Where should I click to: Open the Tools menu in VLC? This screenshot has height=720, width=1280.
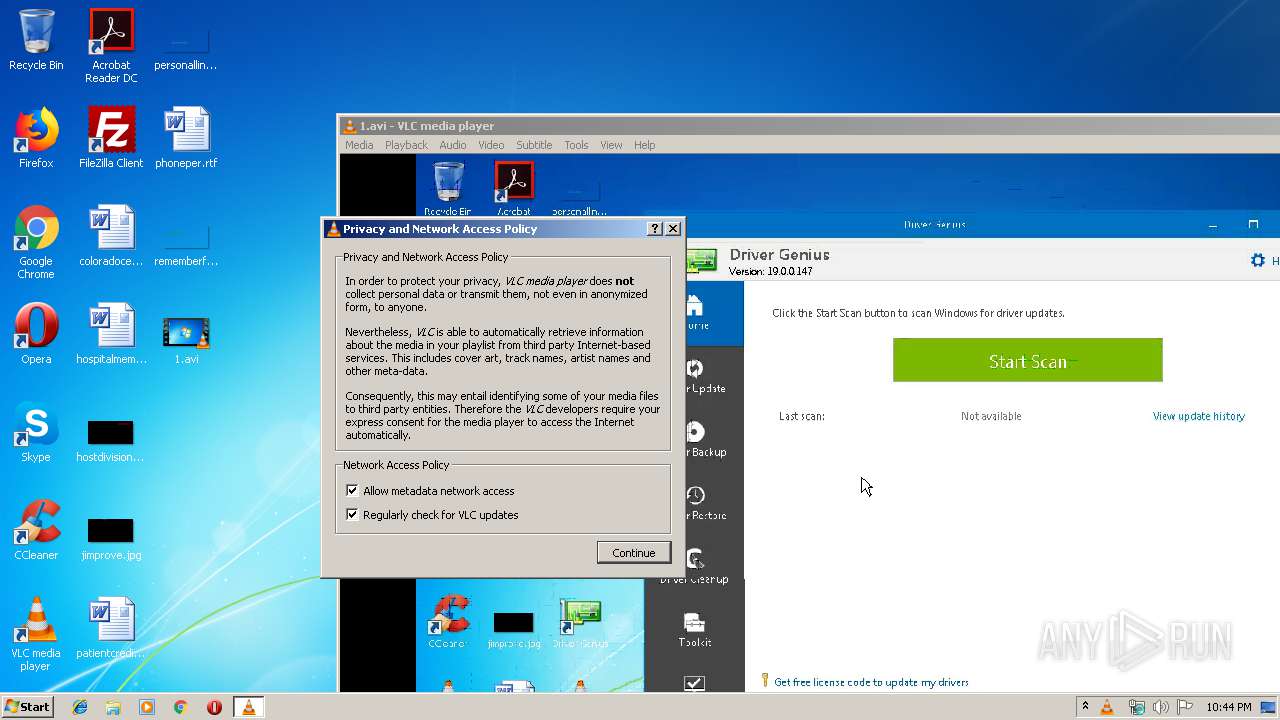(x=576, y=145)
